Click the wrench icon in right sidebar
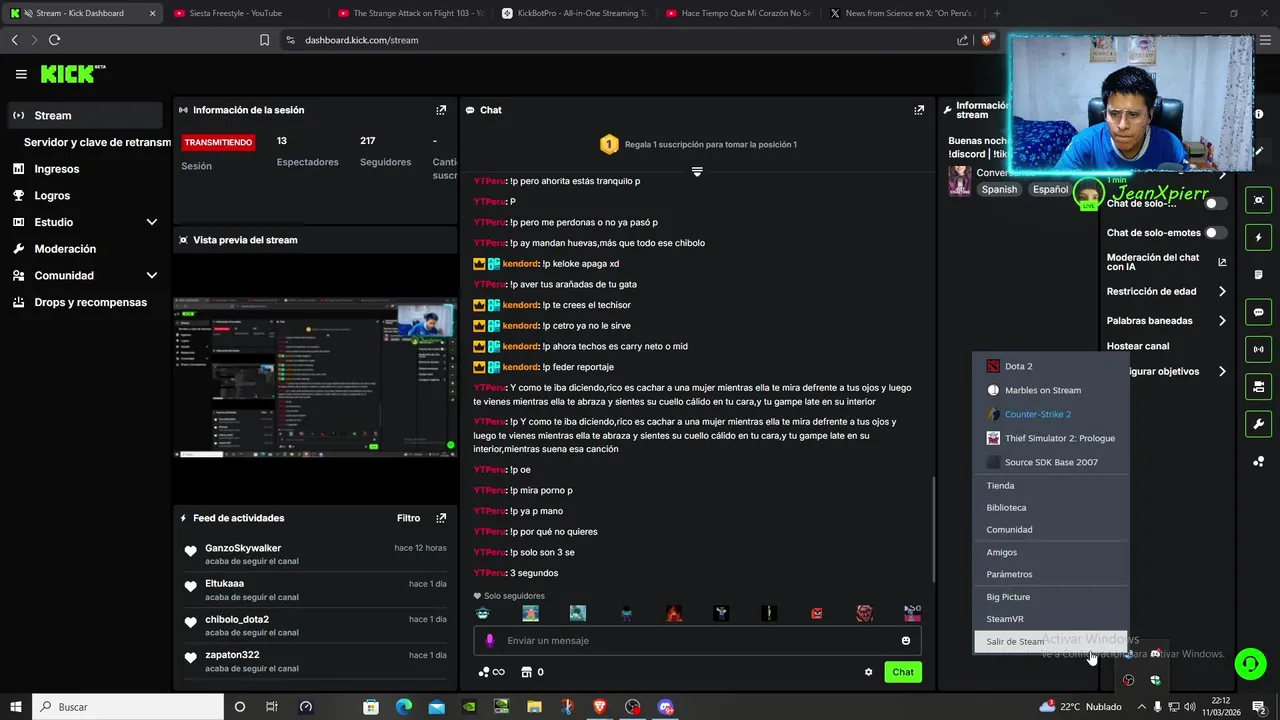The width and height of the screenshot is (1280, 720). click(x=1259, y=424)
